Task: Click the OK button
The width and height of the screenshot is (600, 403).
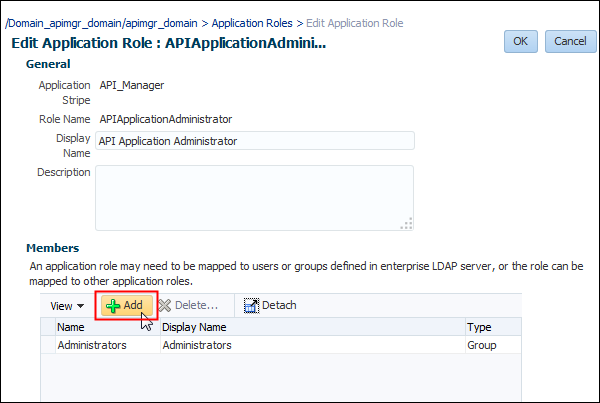Action: (520, 41)
